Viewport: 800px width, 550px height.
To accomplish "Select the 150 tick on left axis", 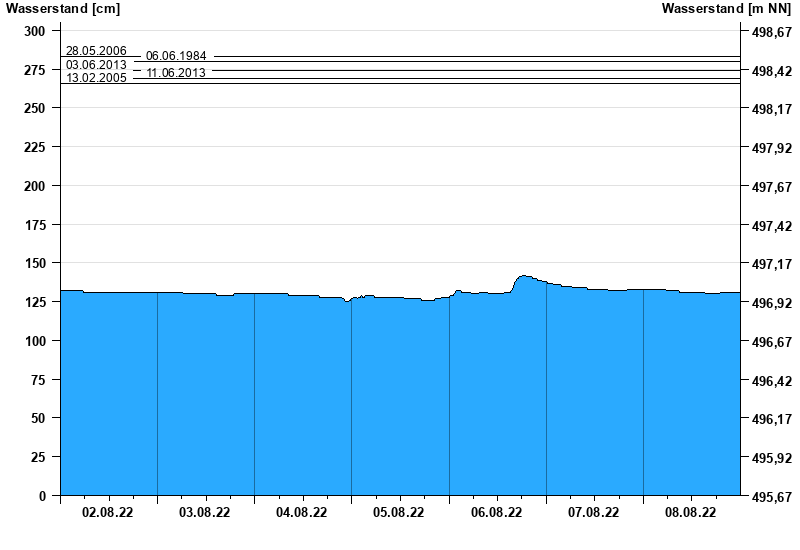I will coord(35,263).
